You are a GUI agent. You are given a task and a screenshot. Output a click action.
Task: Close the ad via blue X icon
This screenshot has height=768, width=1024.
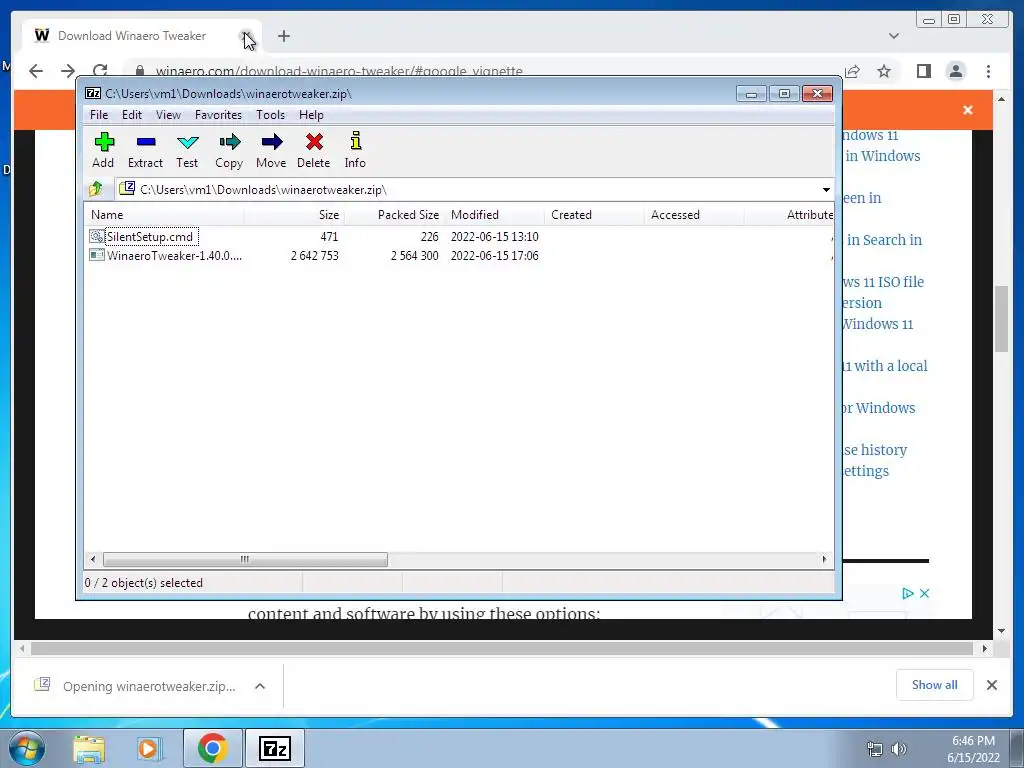pos(924,593)
